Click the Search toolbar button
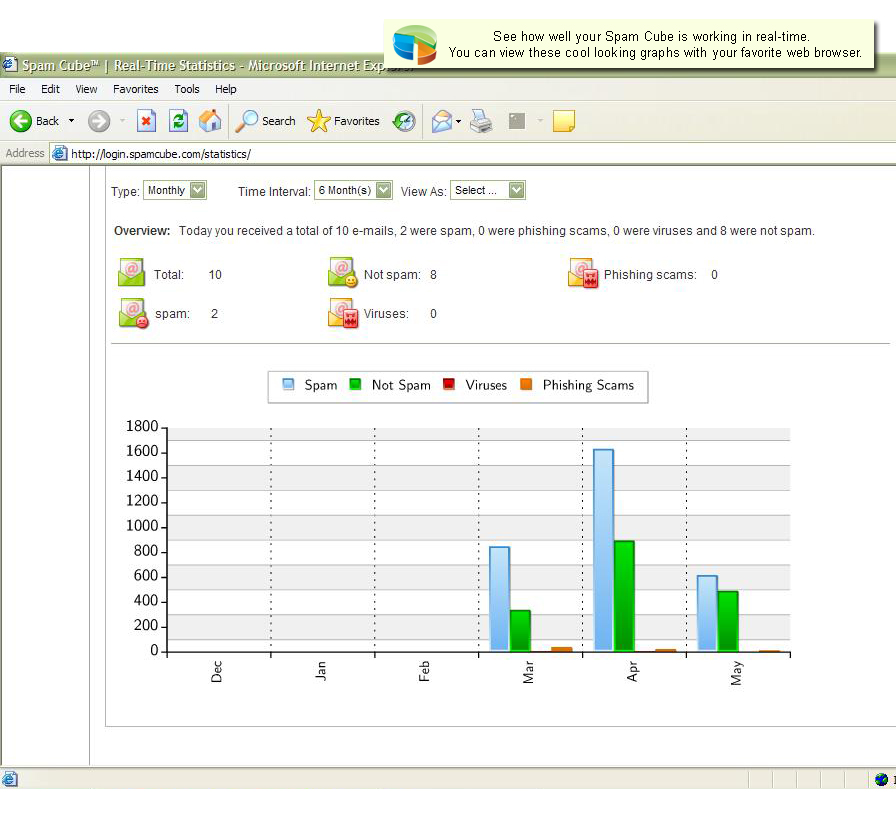This screenshot has height=830, width=896. [x=266, y=121]
